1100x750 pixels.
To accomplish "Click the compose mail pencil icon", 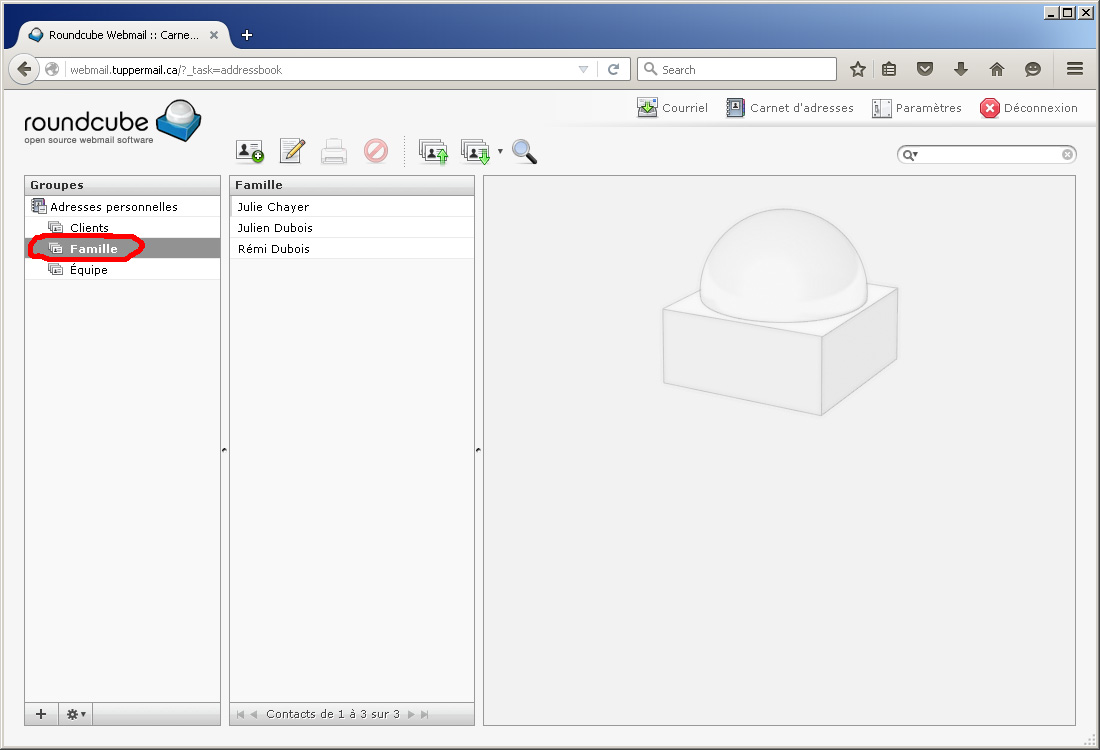I will 292,151.
